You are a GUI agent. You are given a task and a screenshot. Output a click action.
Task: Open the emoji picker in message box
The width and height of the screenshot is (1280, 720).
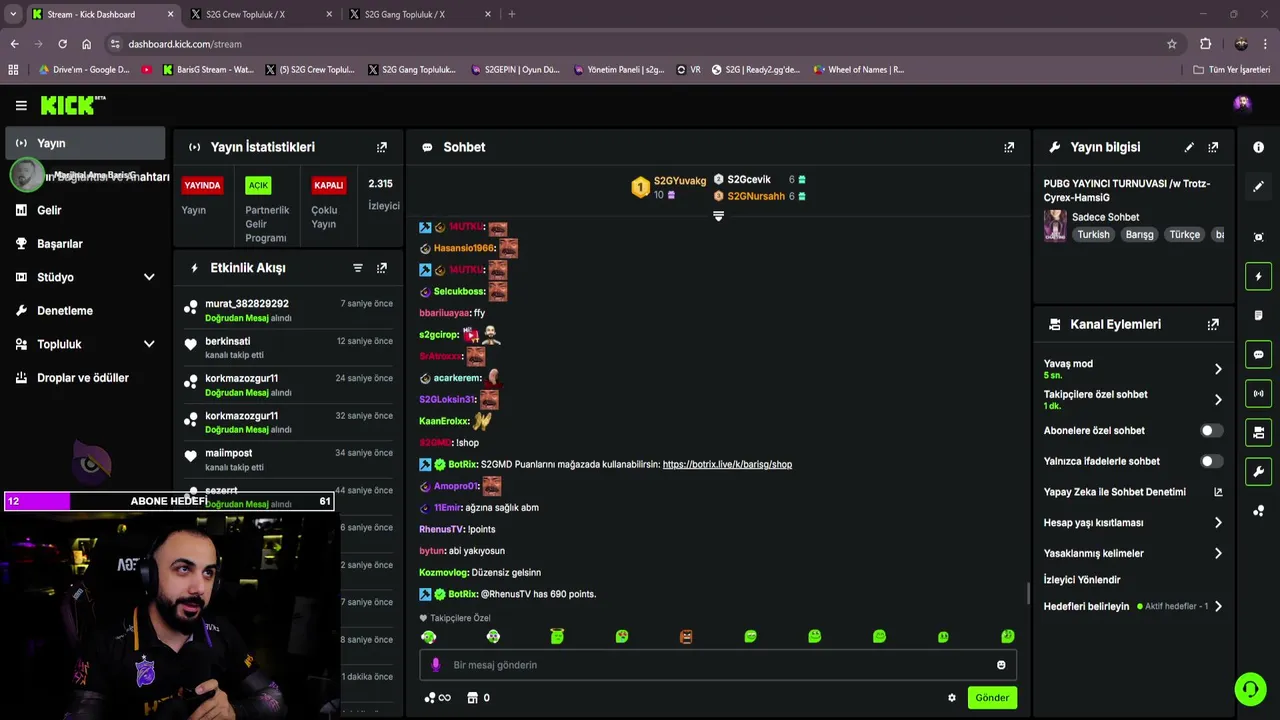coord(1001,665)
